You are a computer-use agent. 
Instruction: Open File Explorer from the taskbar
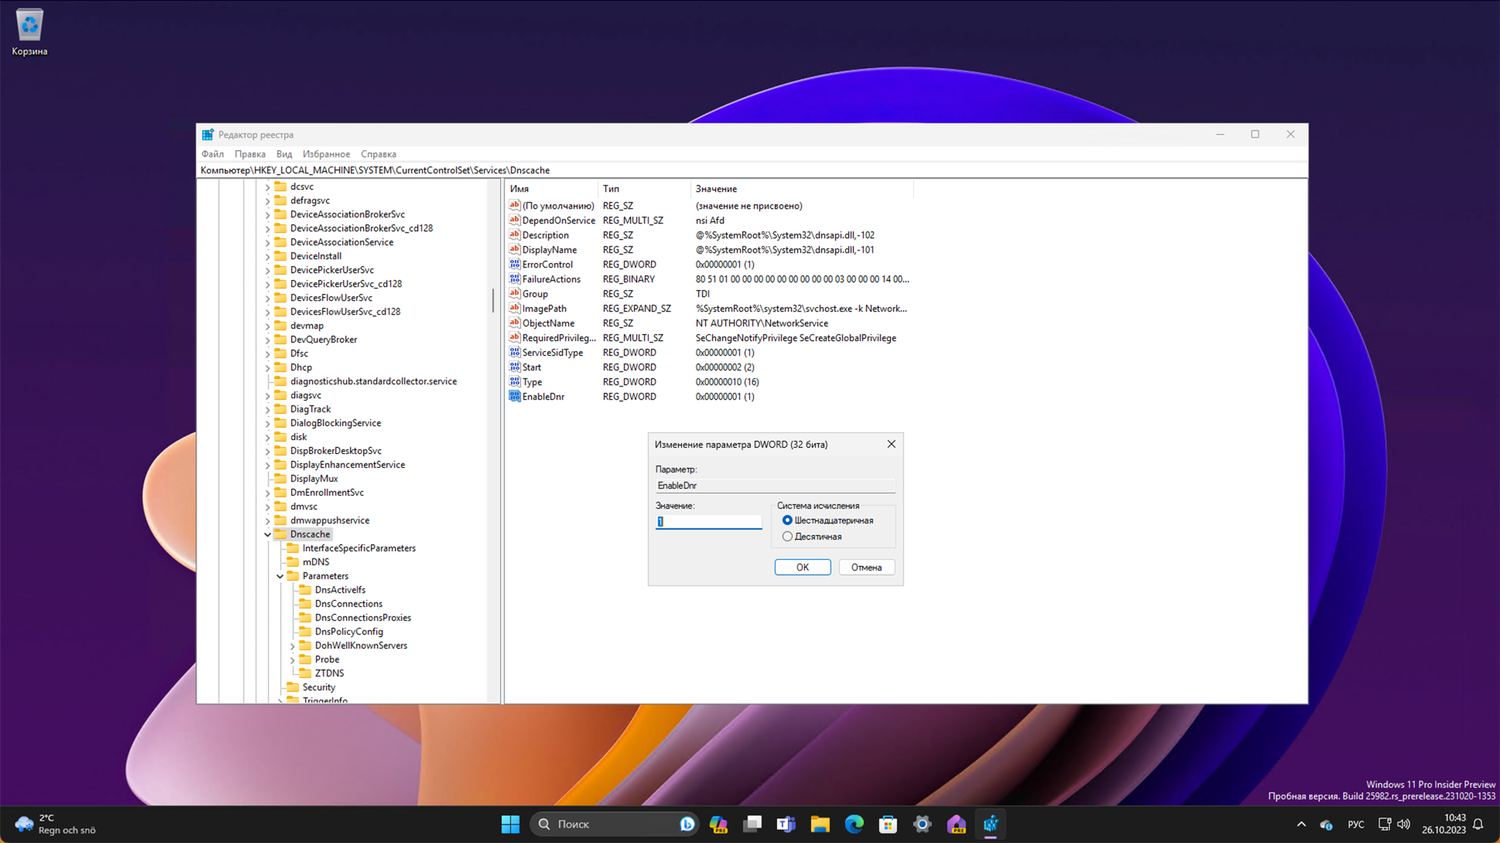820,824
